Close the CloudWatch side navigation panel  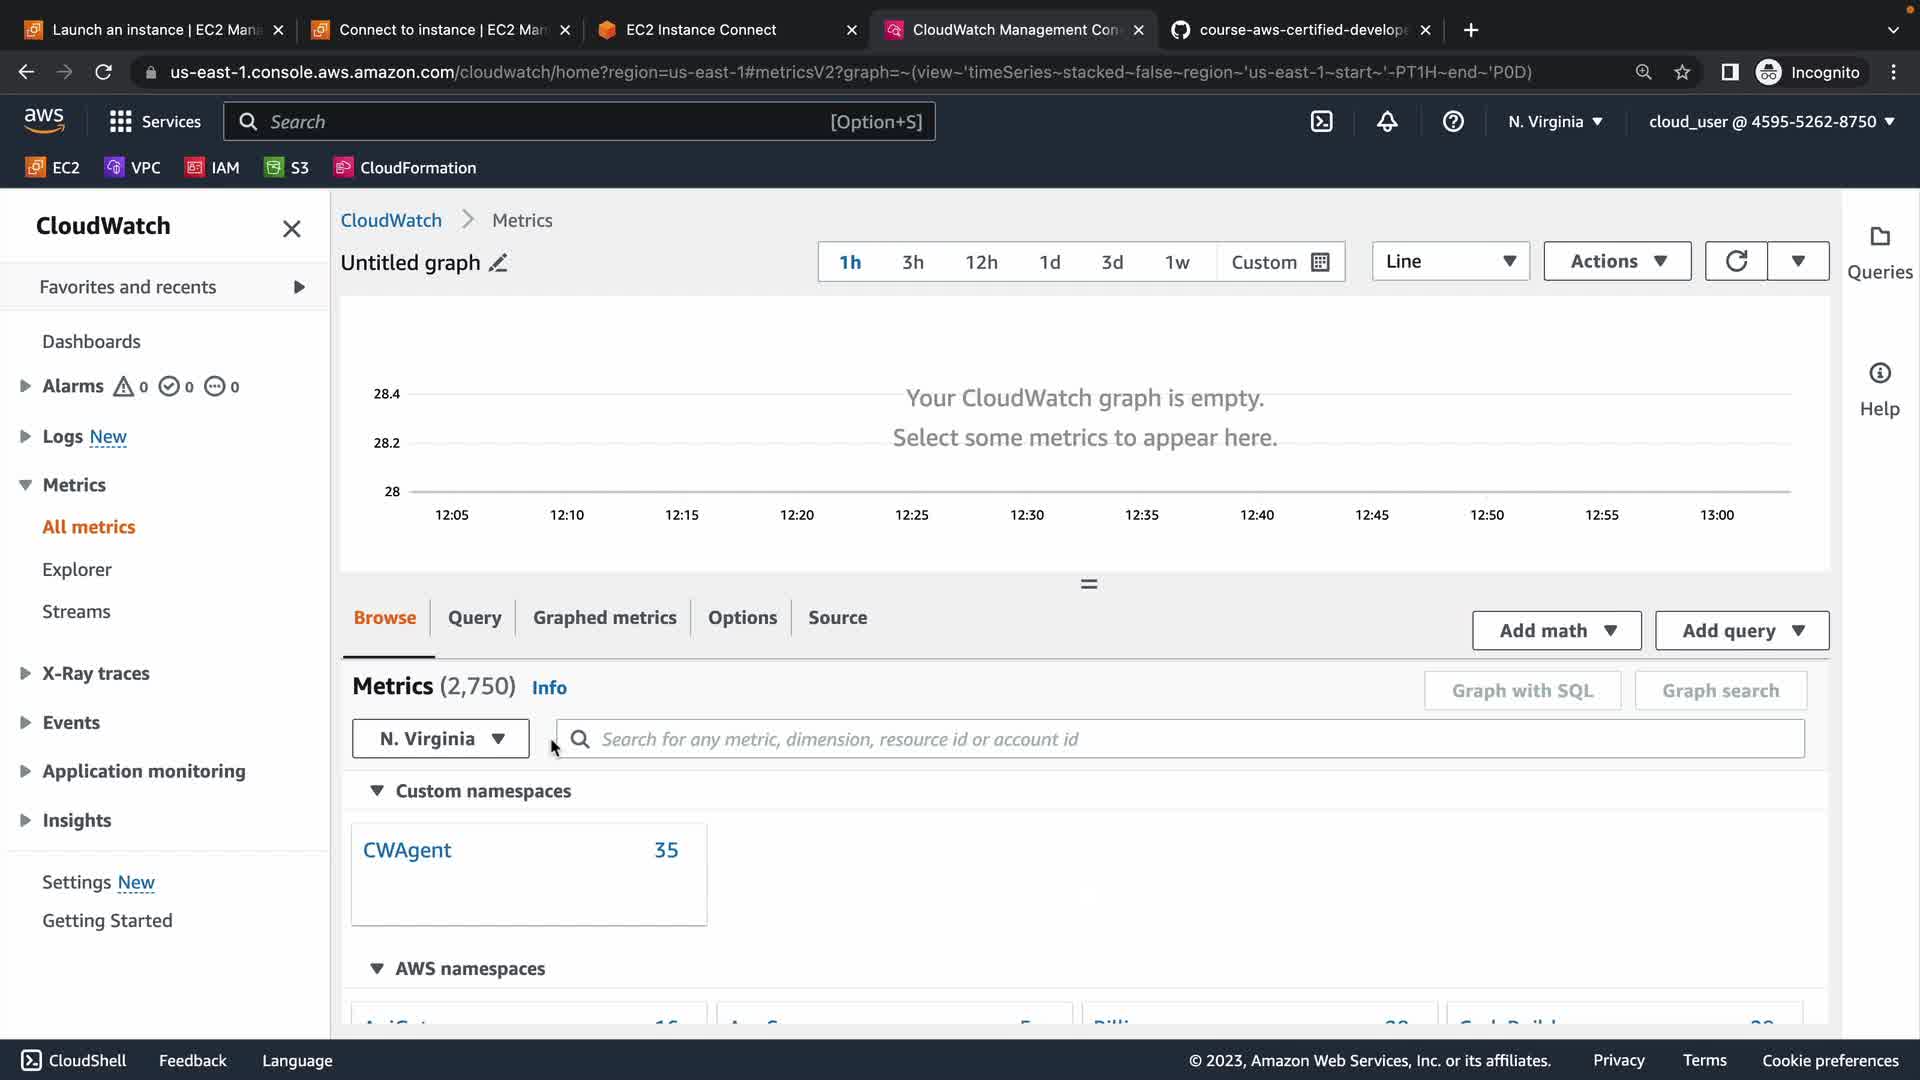coord(291,229)
